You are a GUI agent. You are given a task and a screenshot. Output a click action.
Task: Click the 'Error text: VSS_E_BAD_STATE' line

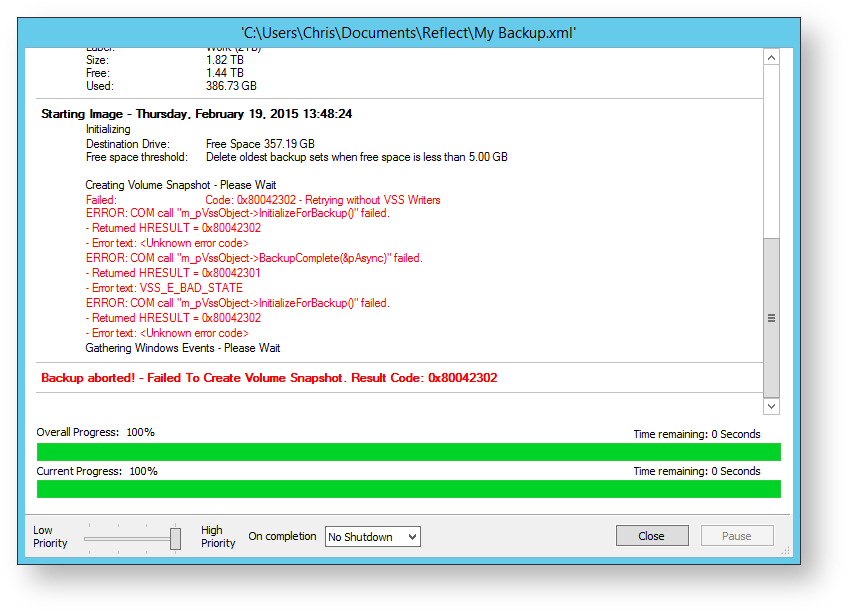164,288
